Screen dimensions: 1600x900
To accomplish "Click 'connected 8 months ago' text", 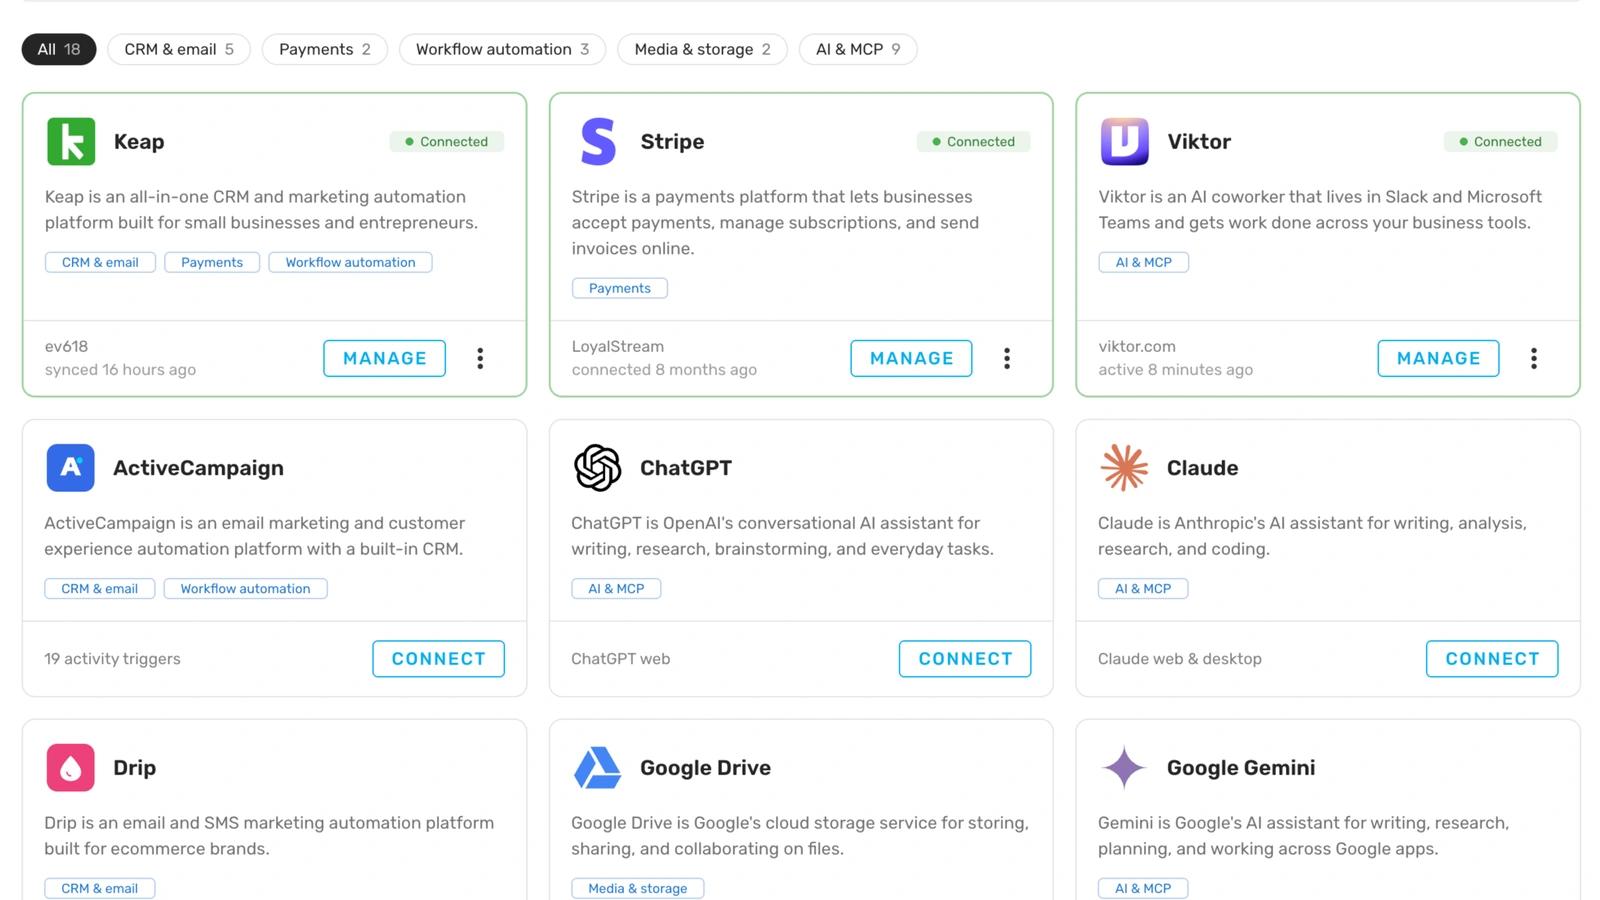I will pyautogui.click(x=664, y=370).
